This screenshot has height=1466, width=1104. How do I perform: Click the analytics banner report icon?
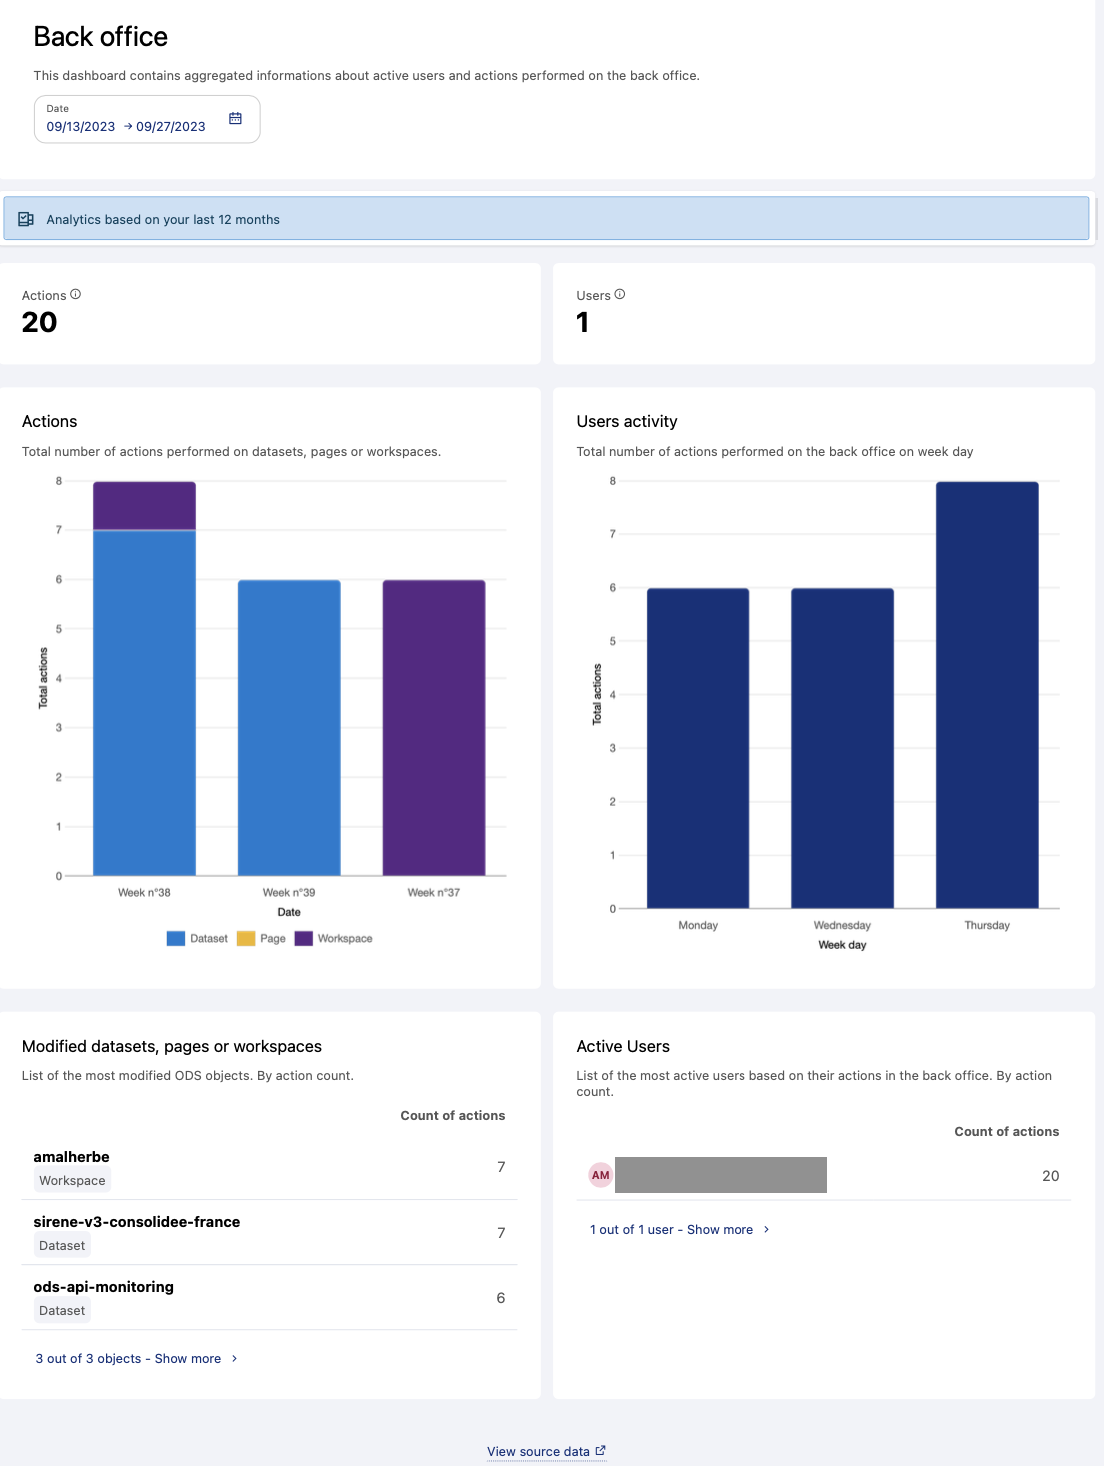pyautogui.click(x=26, y=219)
